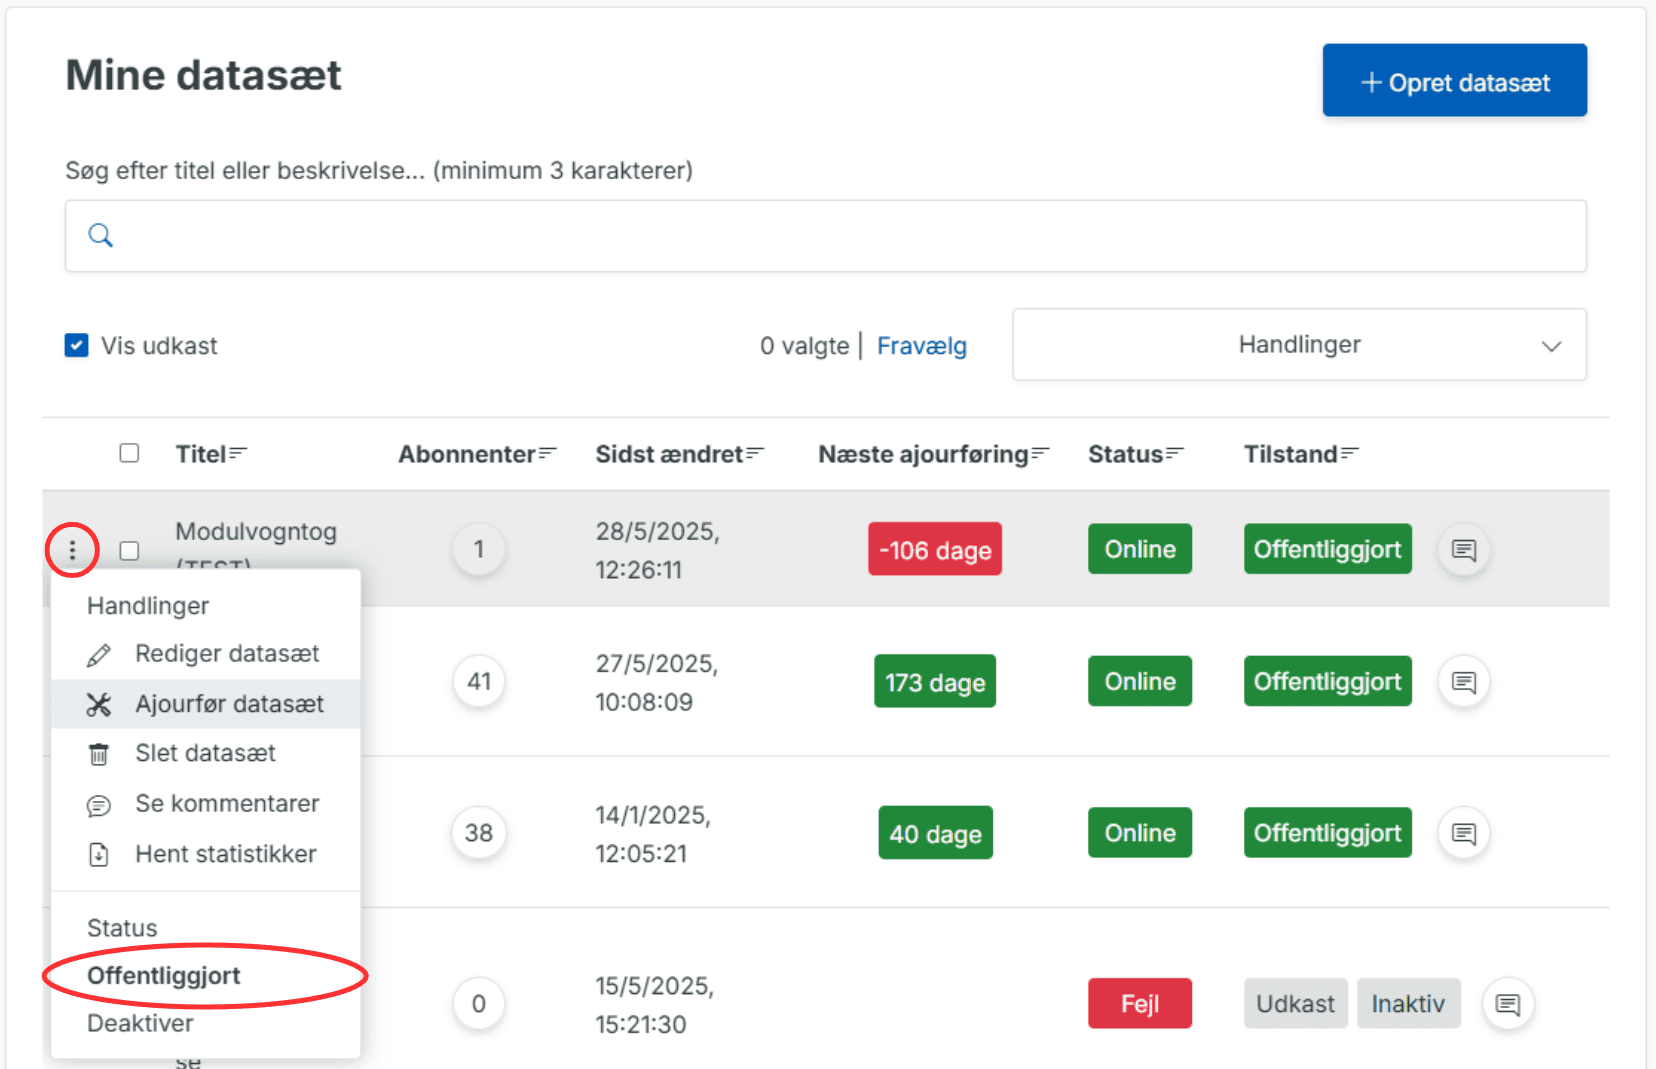Choose Se kommentarer from the menu
The image size is (1656, 1069).
[206, 804]
